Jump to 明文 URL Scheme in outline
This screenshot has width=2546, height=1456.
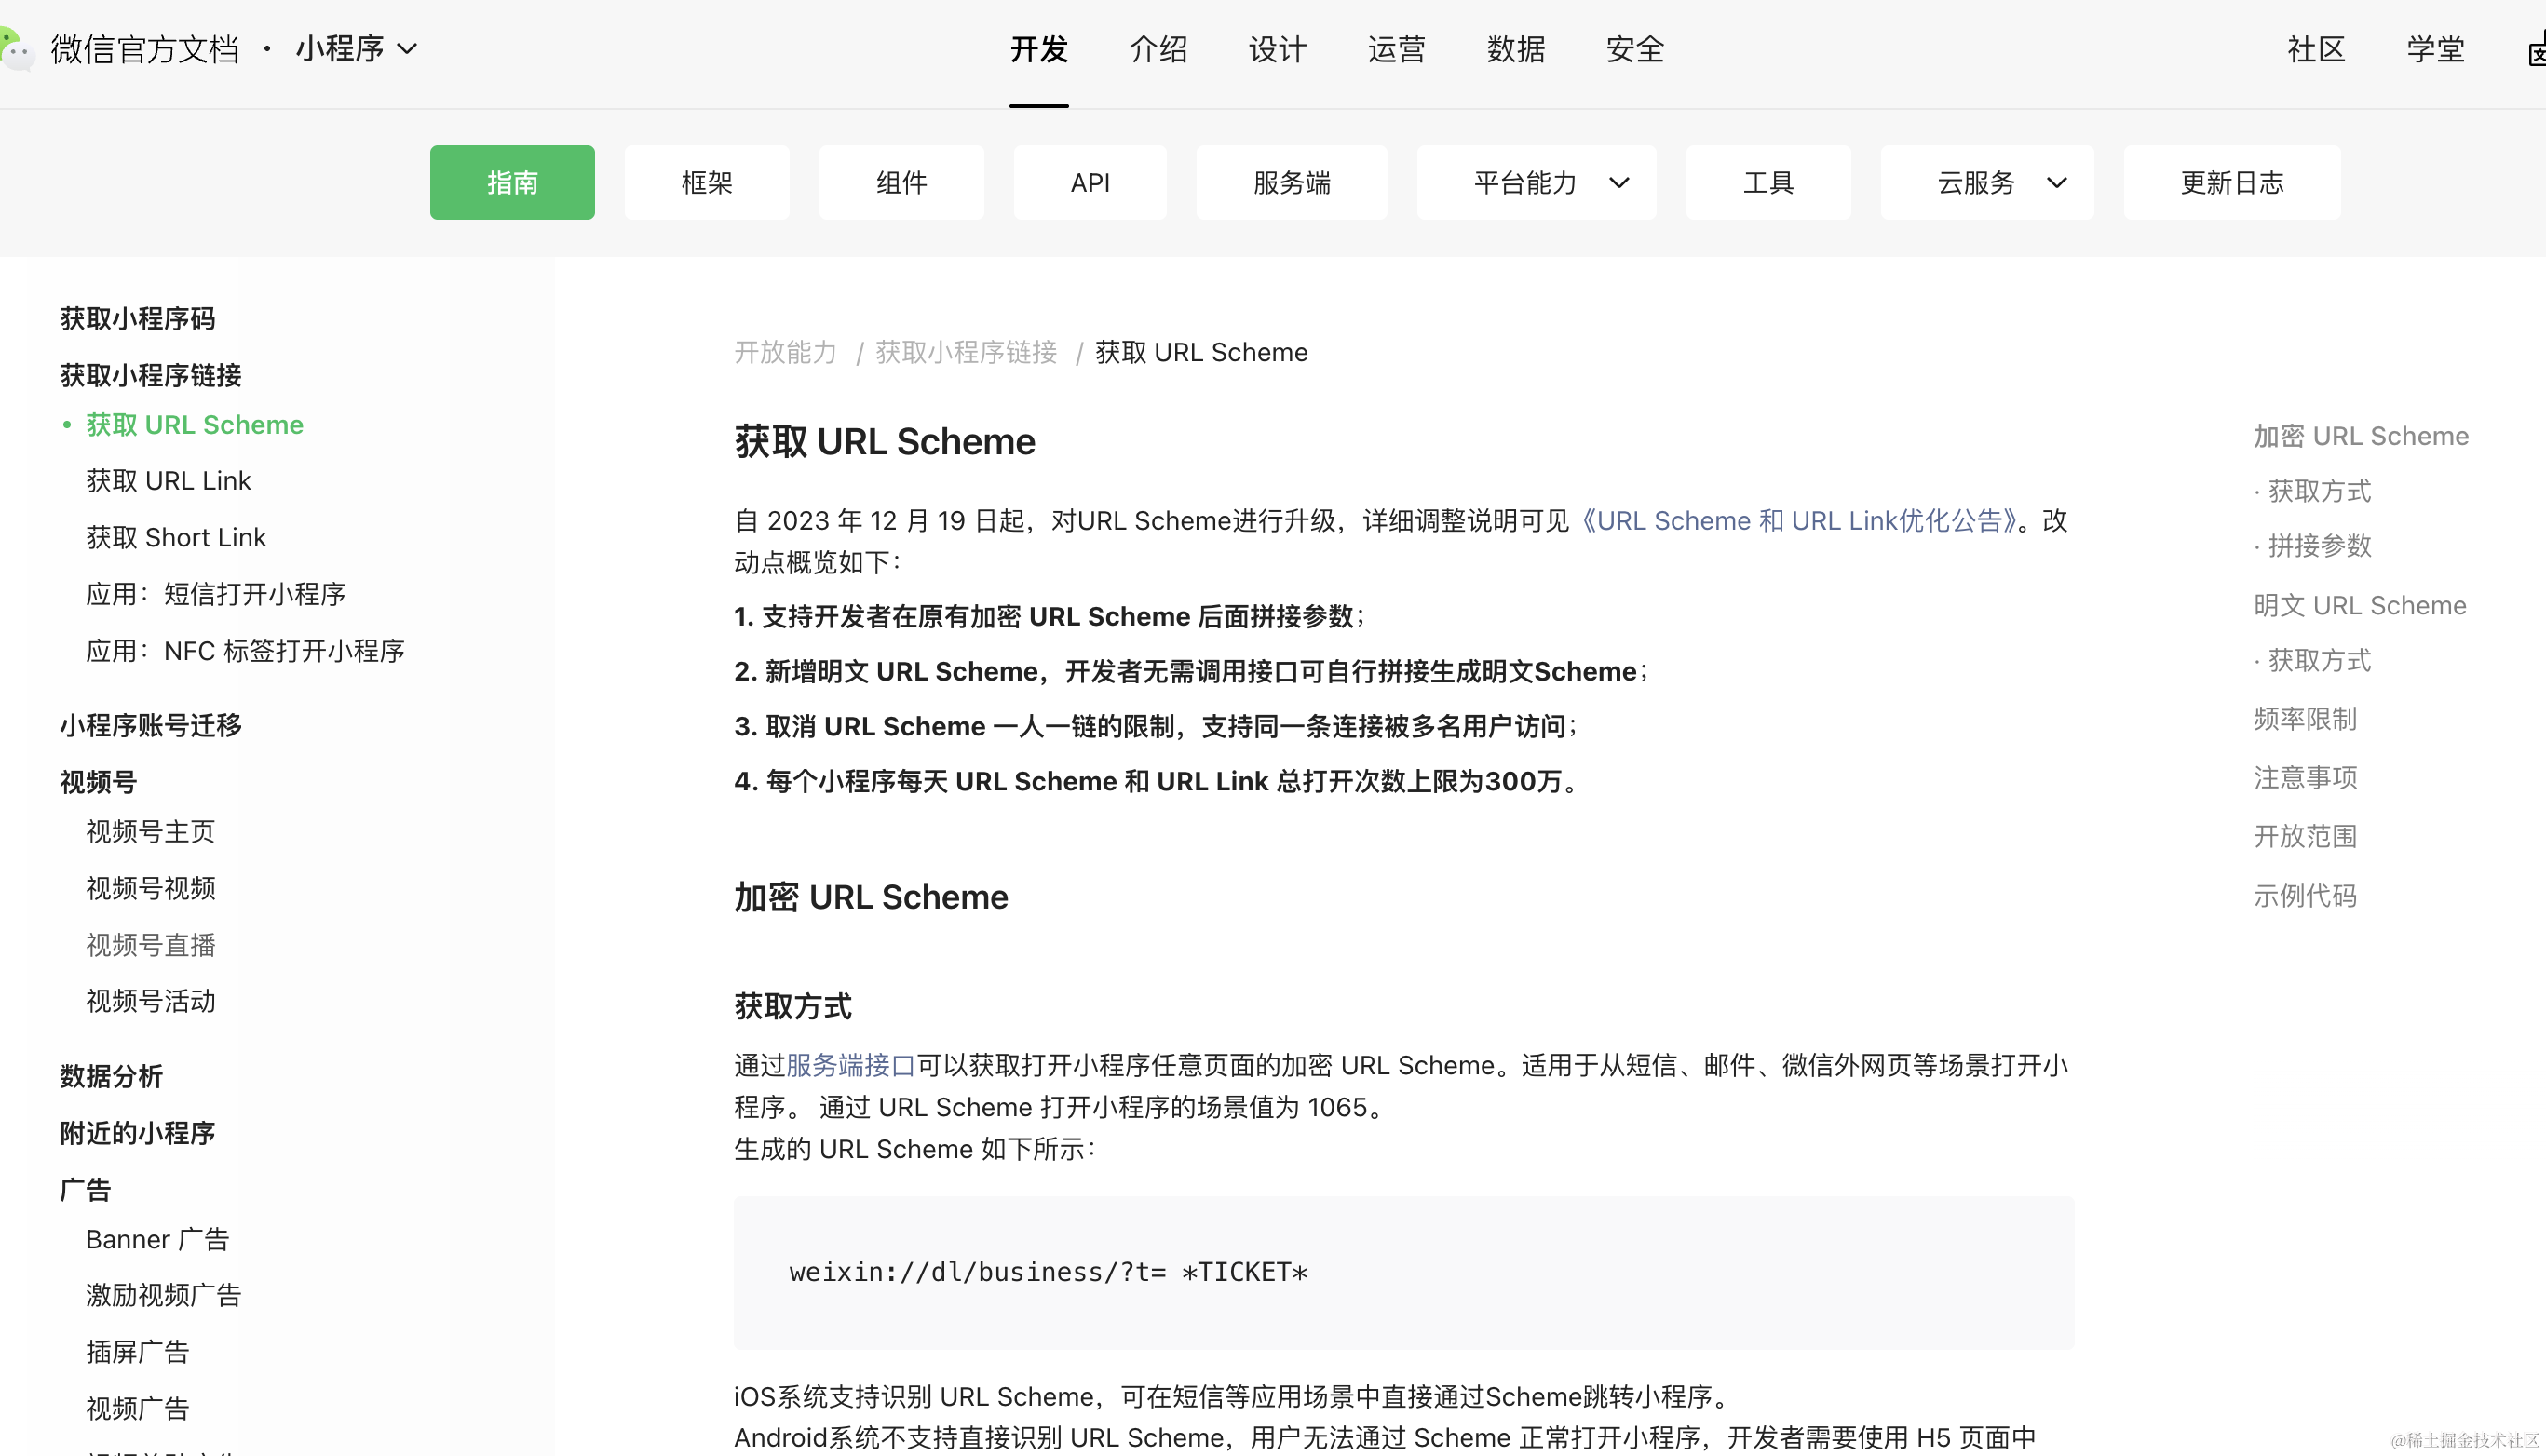click(2359, 605)
